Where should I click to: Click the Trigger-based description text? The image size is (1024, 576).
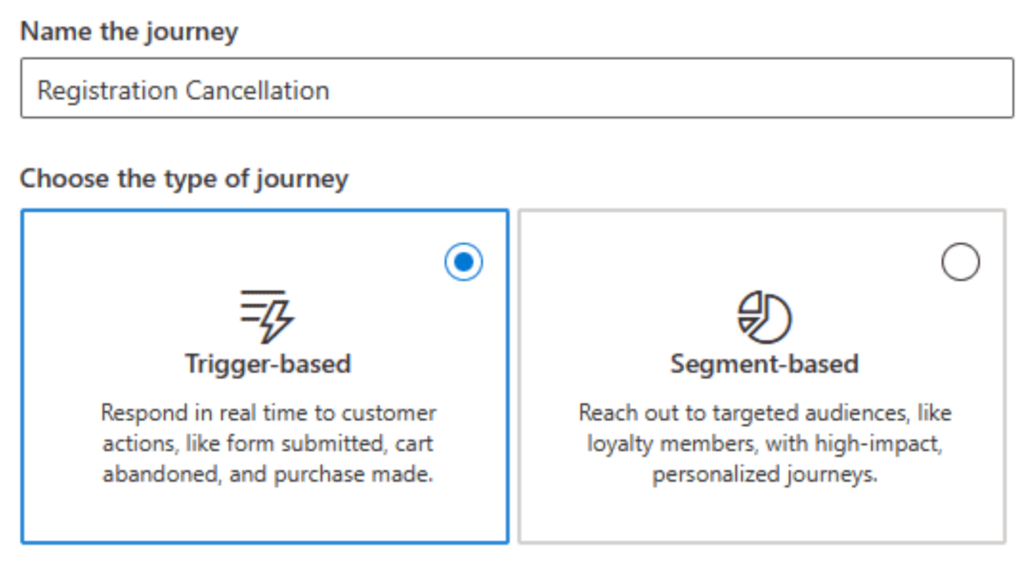click(267, 443)
